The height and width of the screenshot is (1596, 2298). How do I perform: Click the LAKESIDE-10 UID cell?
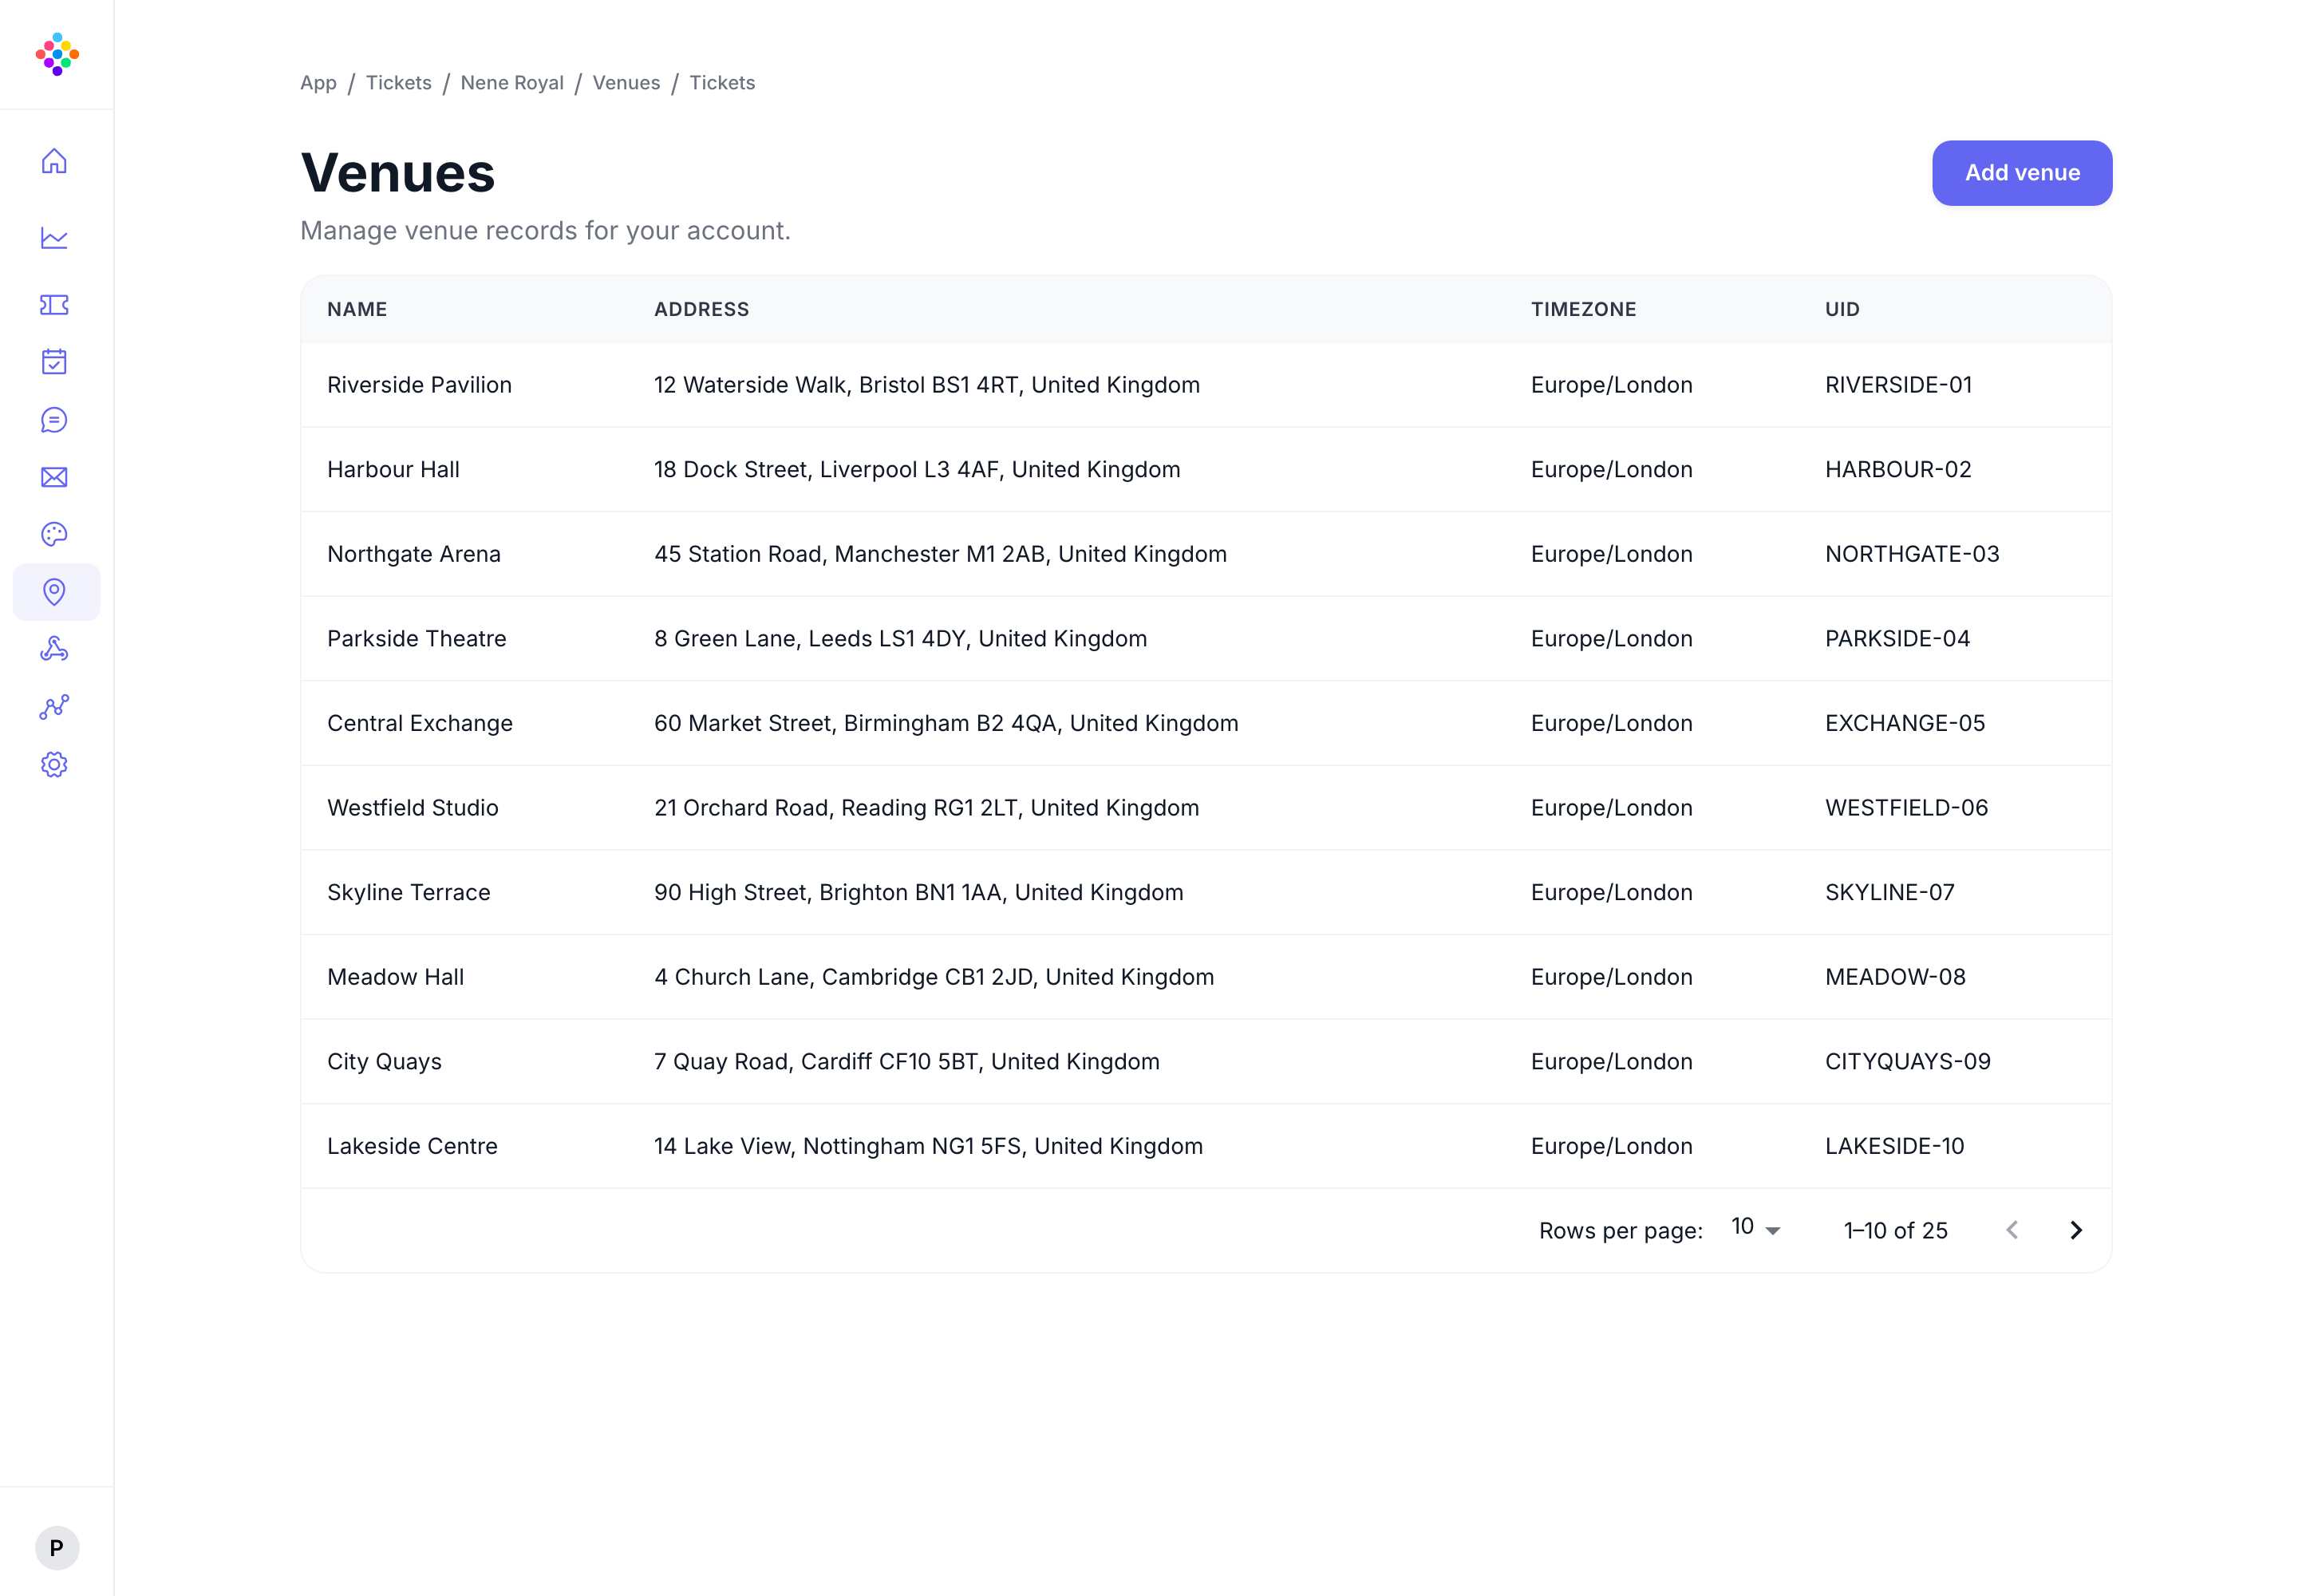tap(1894, 1146)
